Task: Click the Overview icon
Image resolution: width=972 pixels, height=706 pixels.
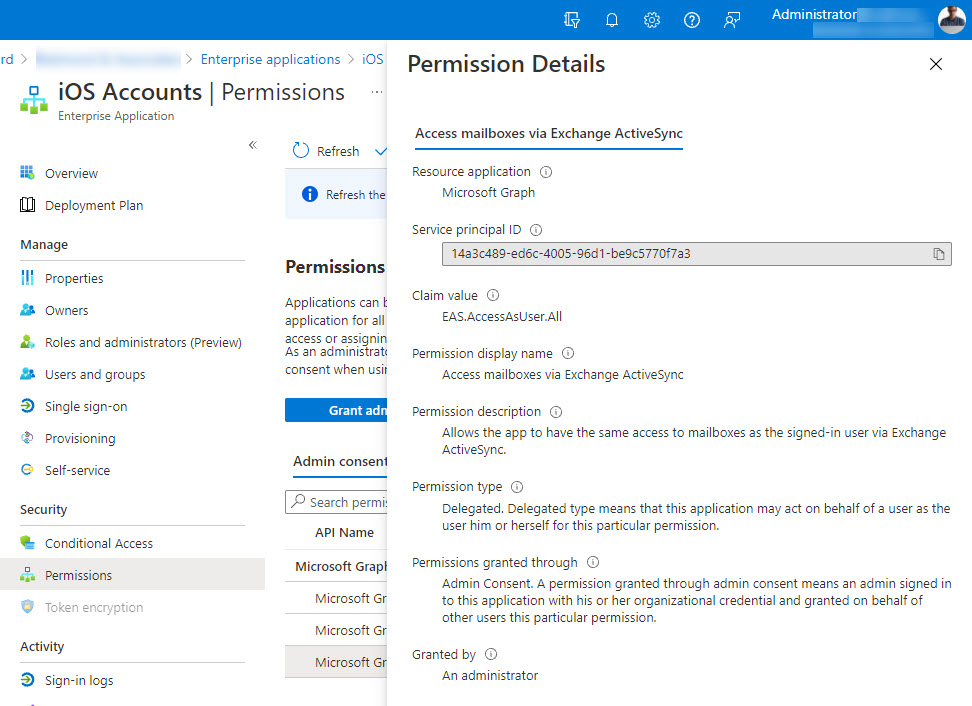Action: tap(27, 172)
